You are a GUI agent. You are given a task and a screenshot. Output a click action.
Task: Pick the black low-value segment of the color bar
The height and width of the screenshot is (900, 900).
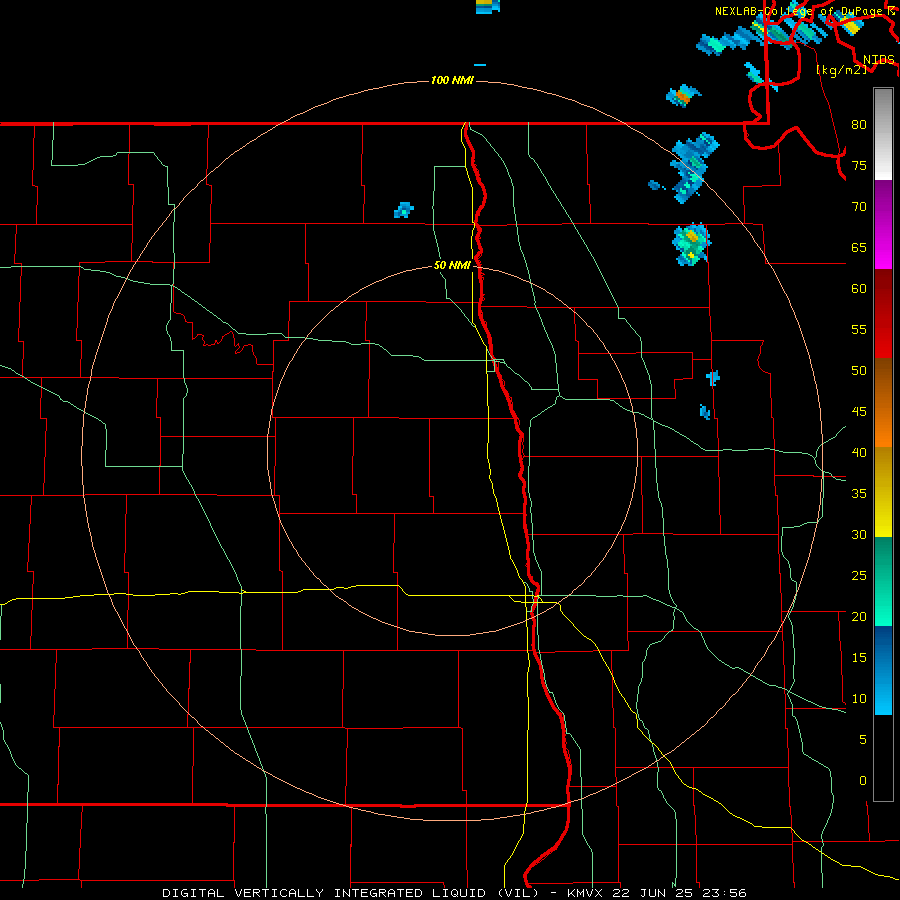tap(883, 757)
